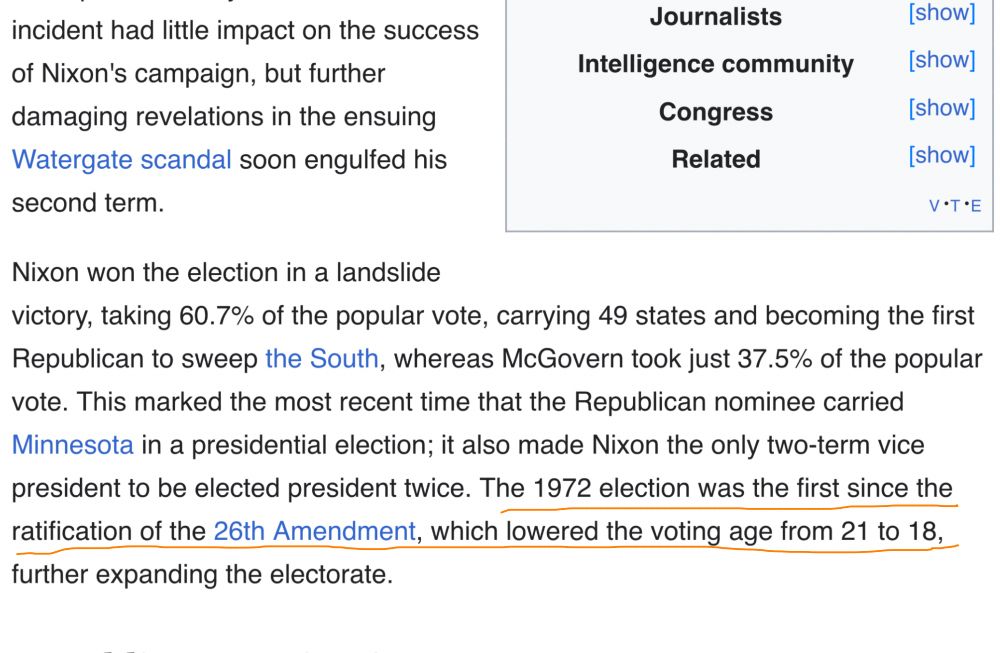
Task: Expand the Related row via show
Action: click(942, 155)
